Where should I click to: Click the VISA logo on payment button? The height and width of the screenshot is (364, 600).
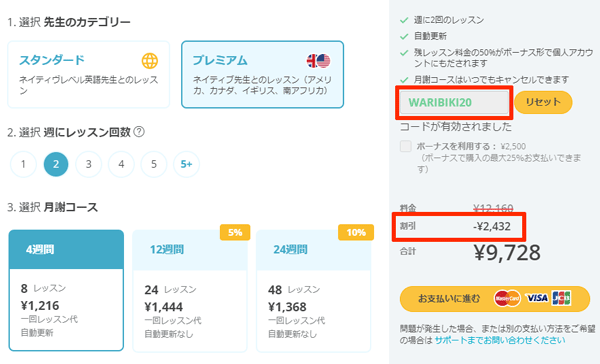[x=536, y=298]
